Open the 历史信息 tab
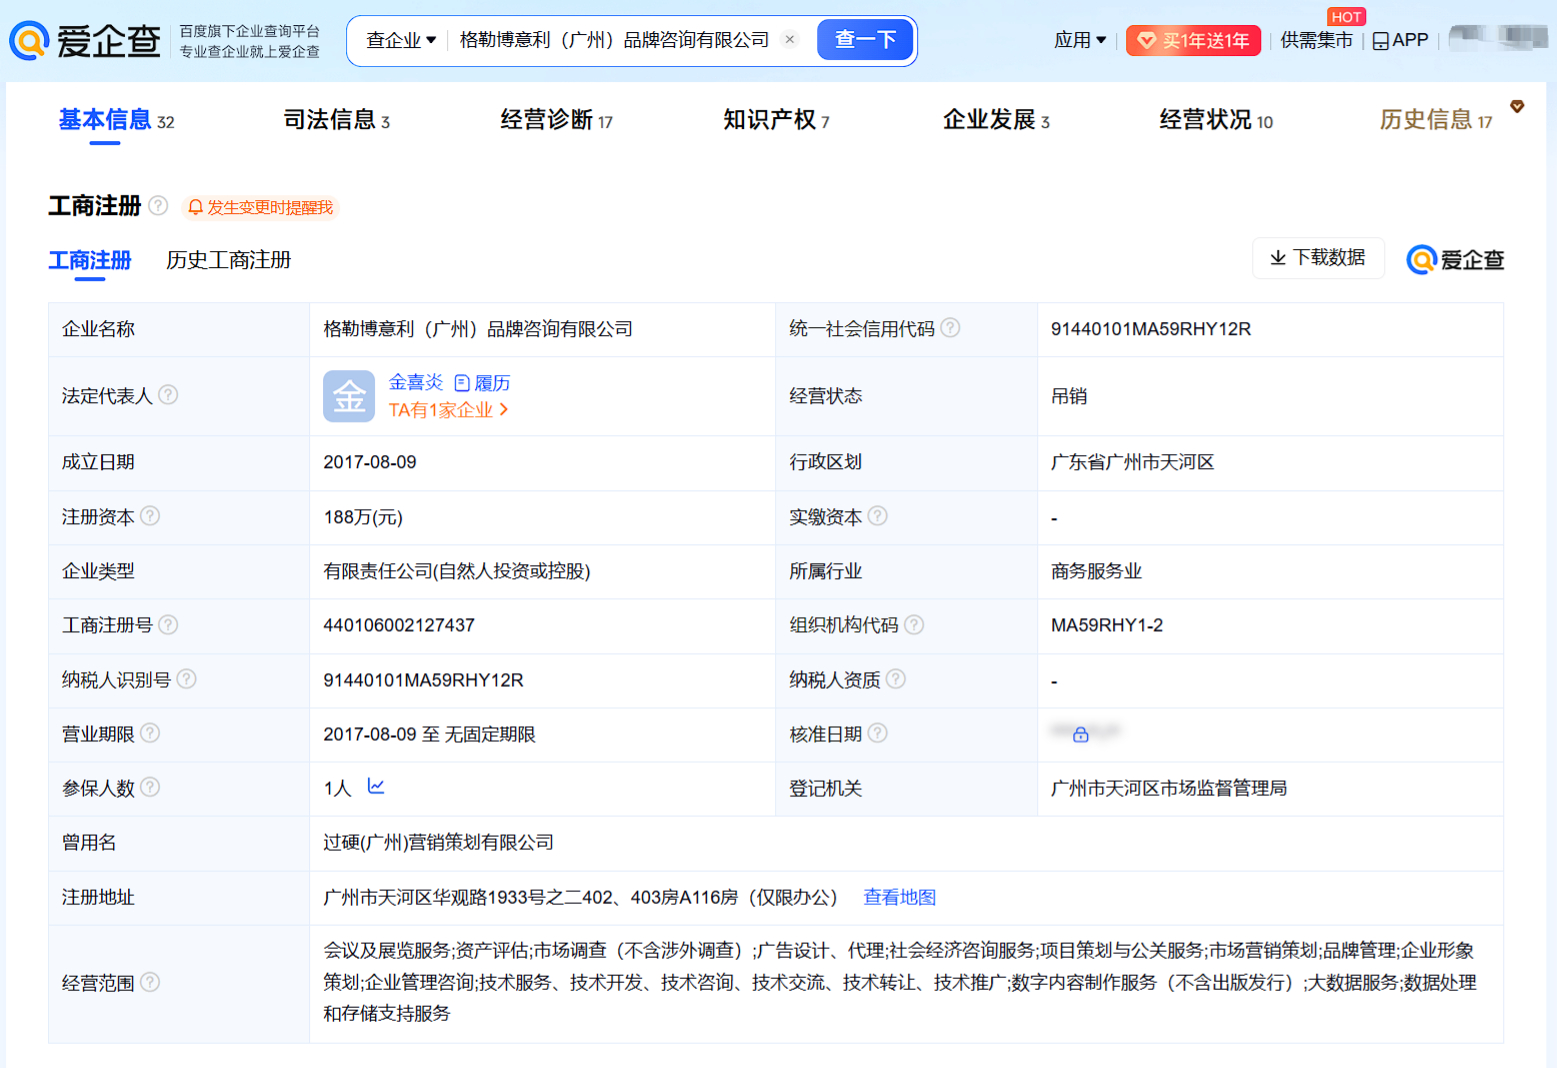The height and width of the screenshot is (1068, 1557). click(1436, 120)
